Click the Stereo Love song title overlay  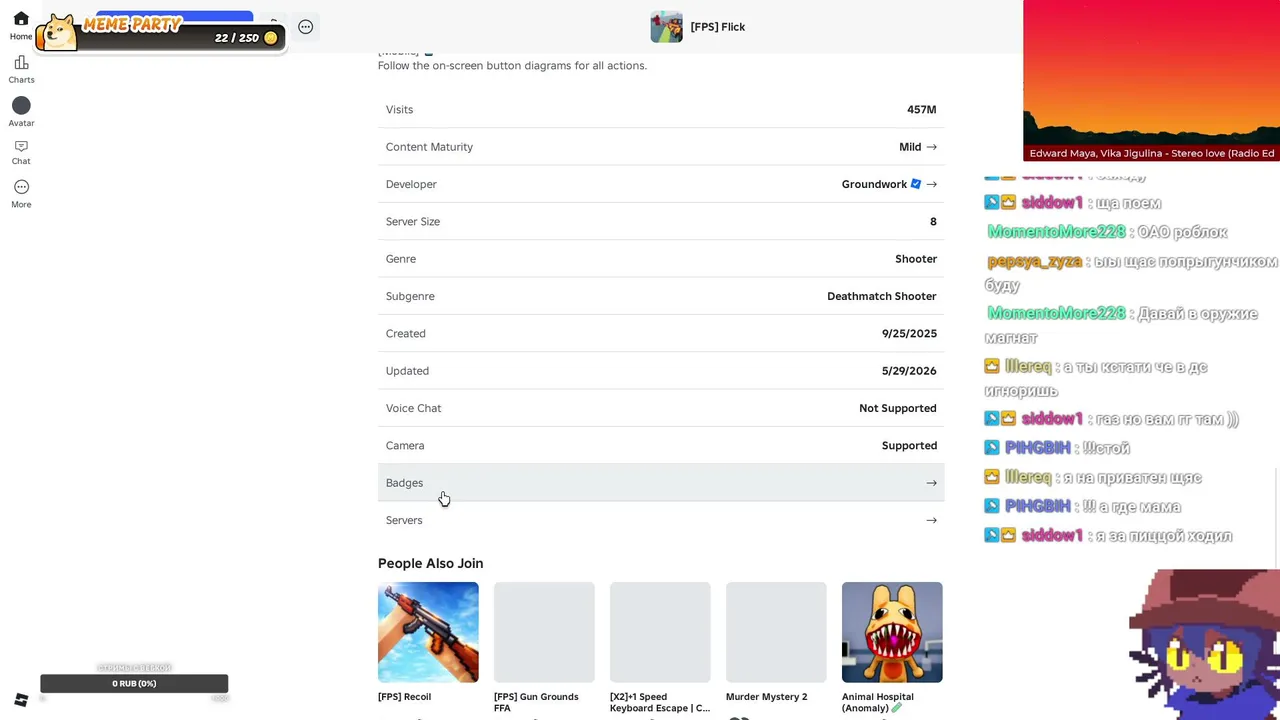click(1152, 153)
